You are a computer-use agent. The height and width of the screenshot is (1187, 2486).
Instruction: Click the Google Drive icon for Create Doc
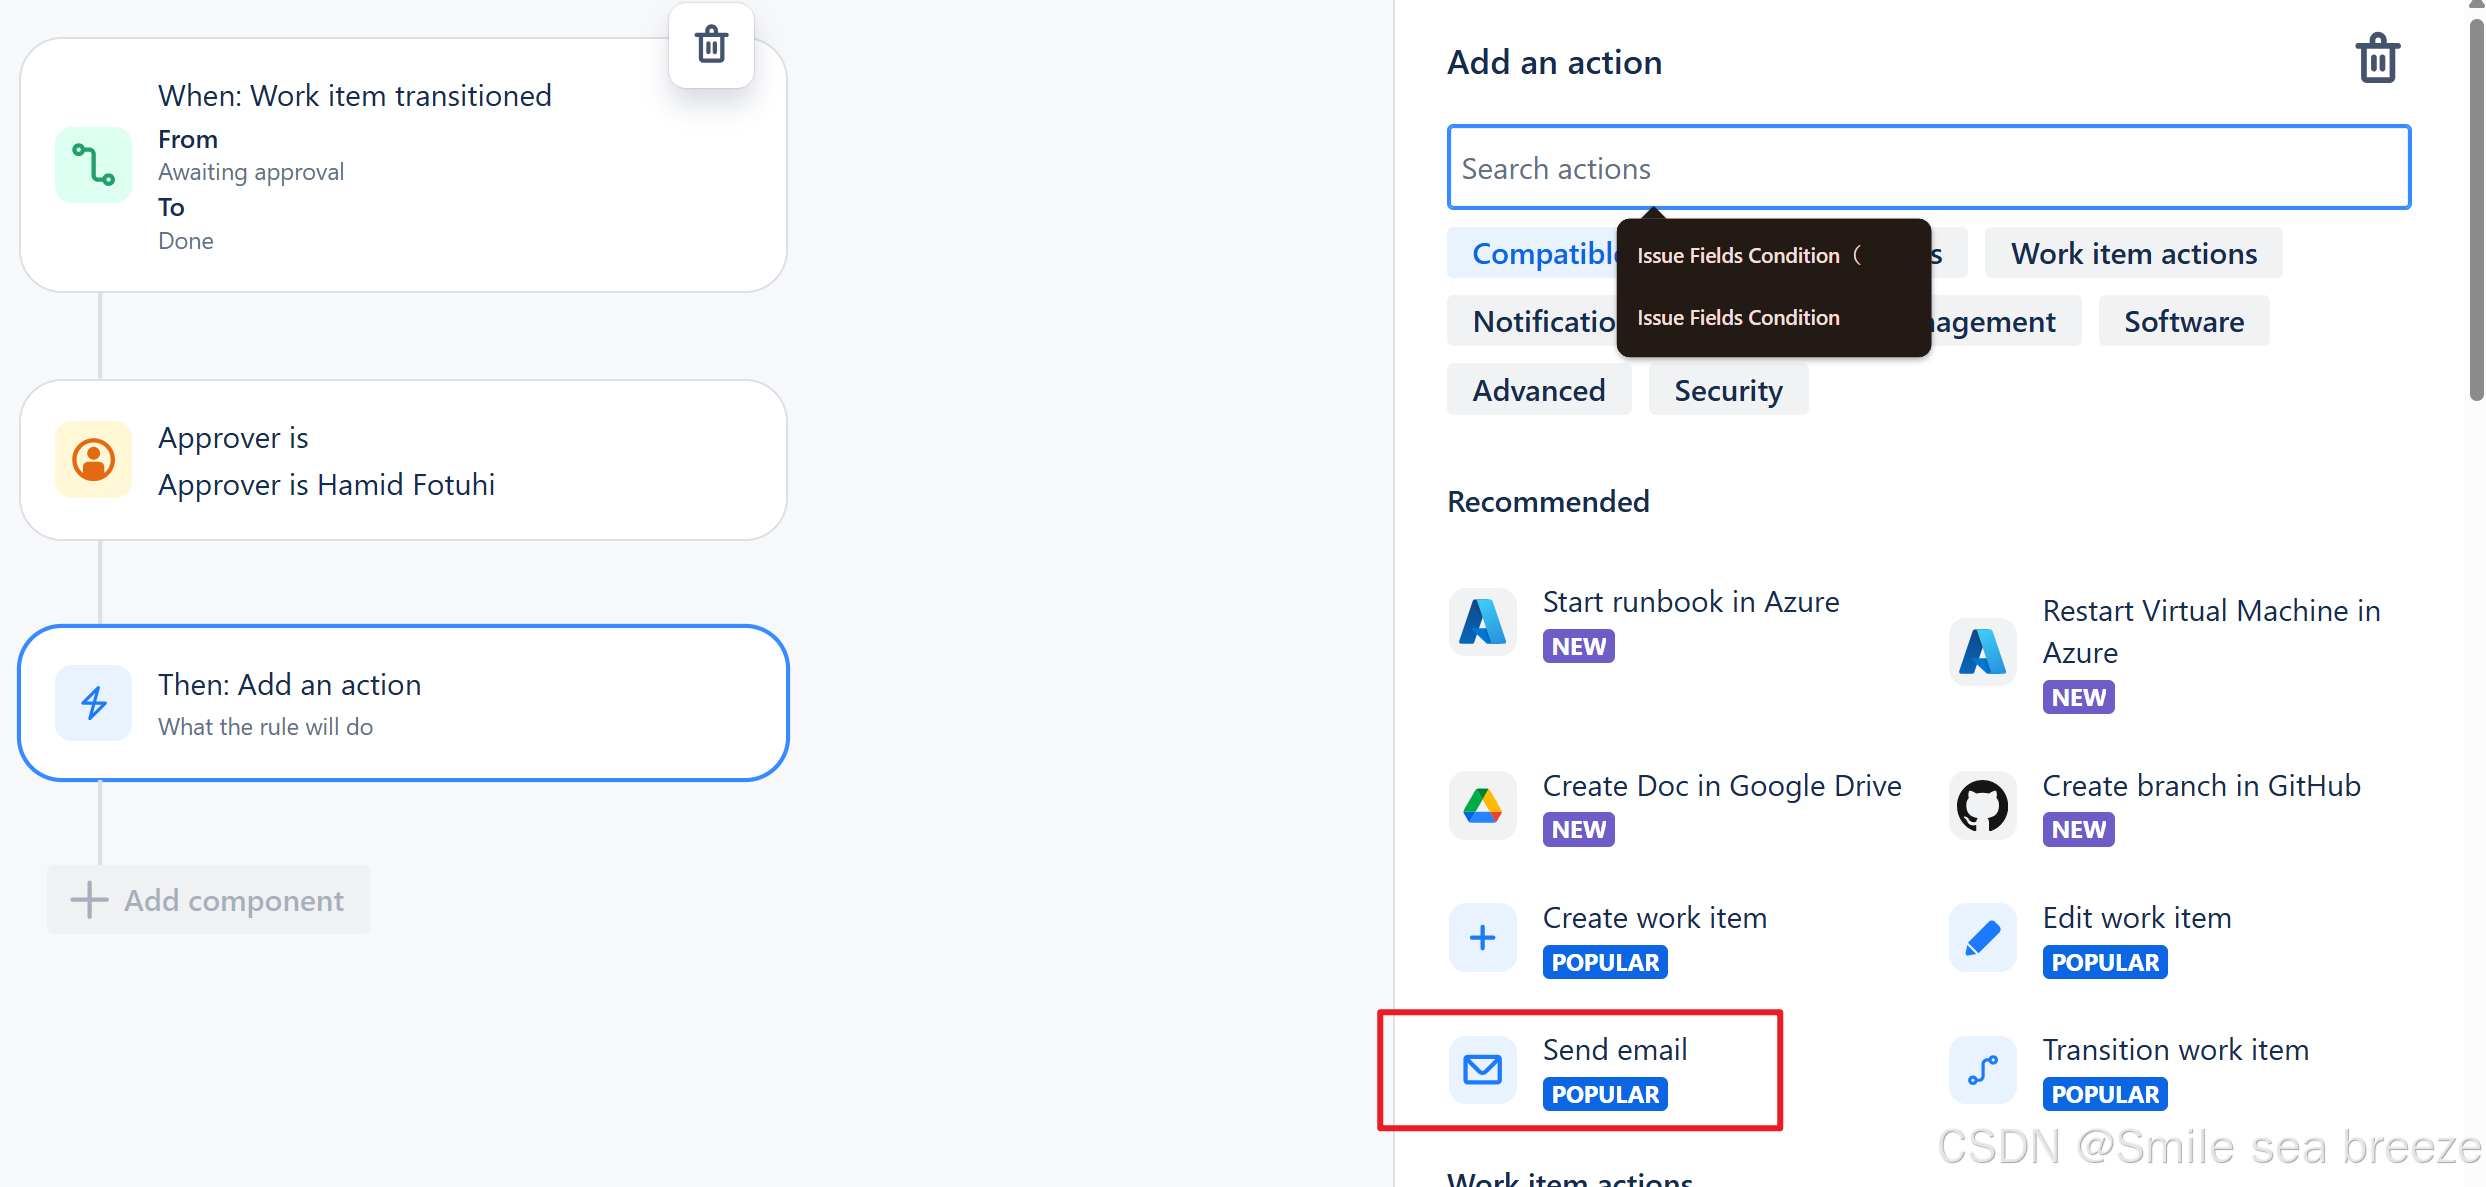click(x=1482, y=806)
